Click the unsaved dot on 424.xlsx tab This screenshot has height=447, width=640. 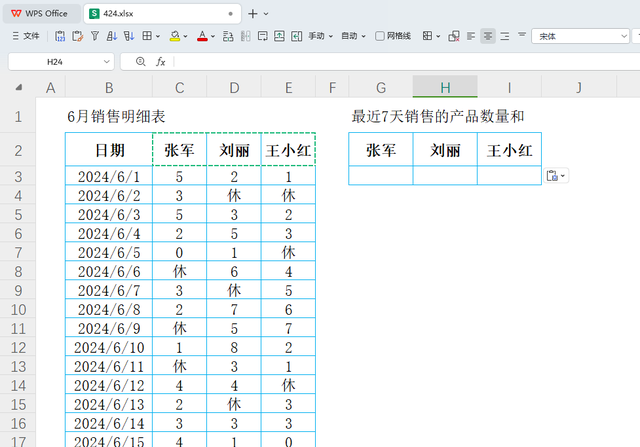tap(231, 13)
